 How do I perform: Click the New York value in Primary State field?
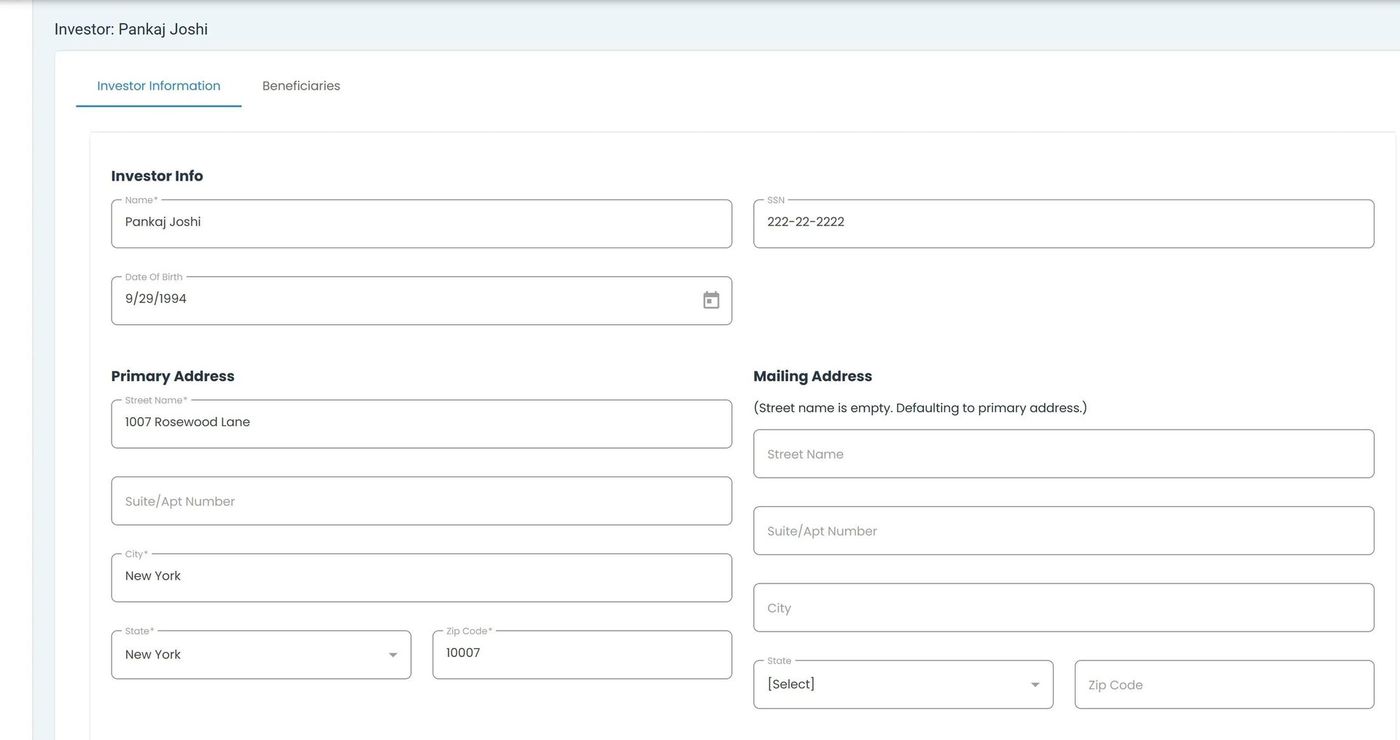click(x=153, y=655)
